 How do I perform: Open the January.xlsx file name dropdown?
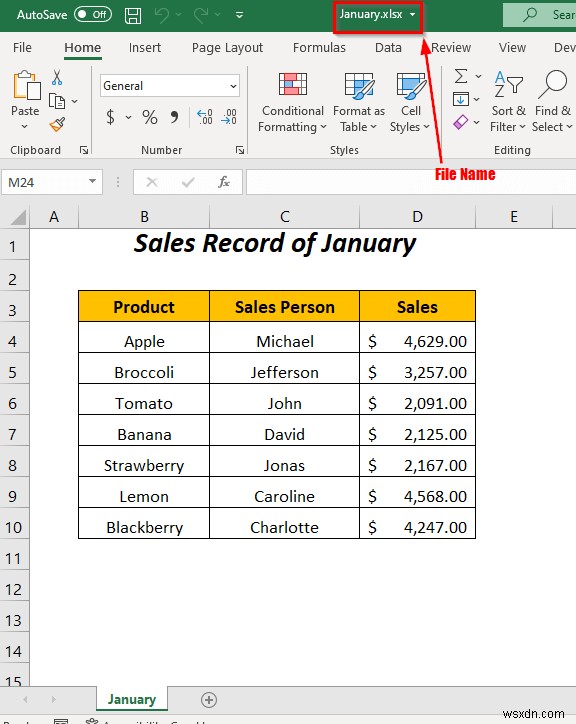pyautogui.click(x=412, y=14)
